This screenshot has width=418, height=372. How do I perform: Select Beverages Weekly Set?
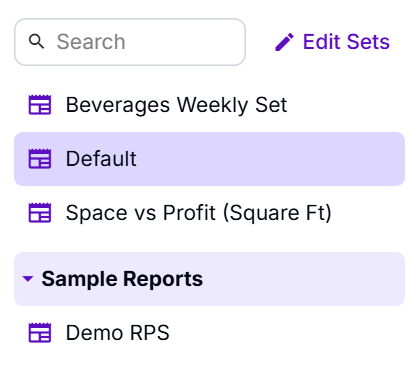tap(209, 105)
